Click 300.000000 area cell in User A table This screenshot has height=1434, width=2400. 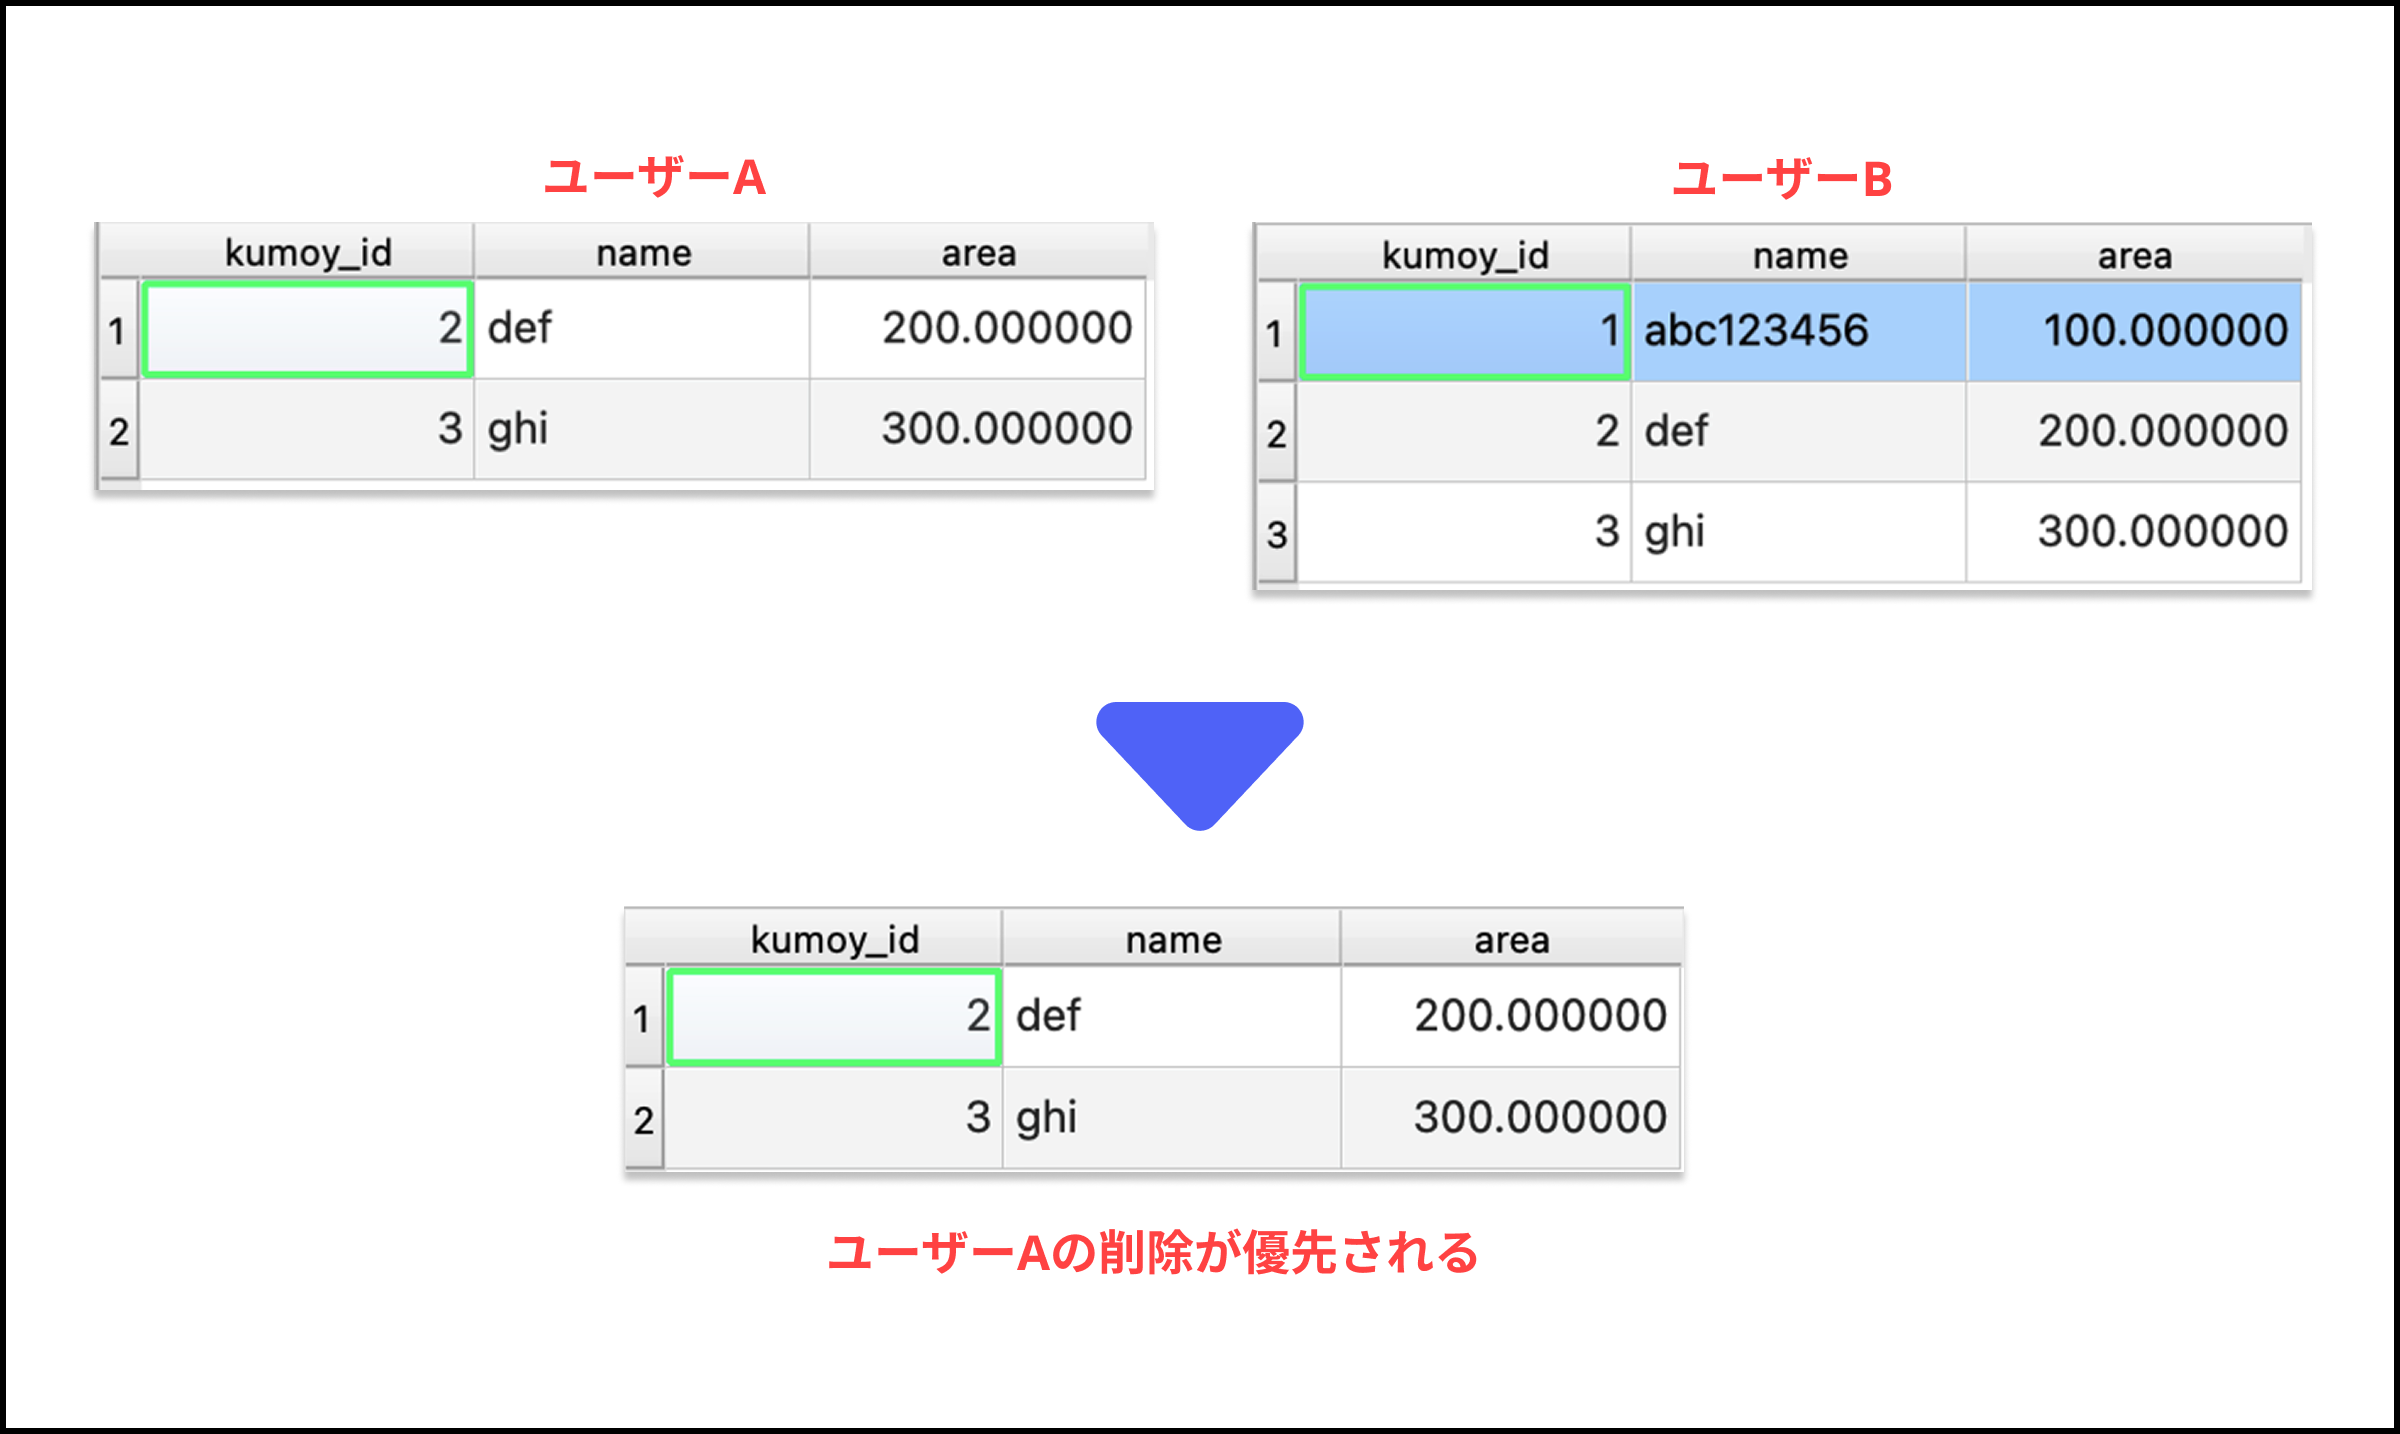(978, 429)
